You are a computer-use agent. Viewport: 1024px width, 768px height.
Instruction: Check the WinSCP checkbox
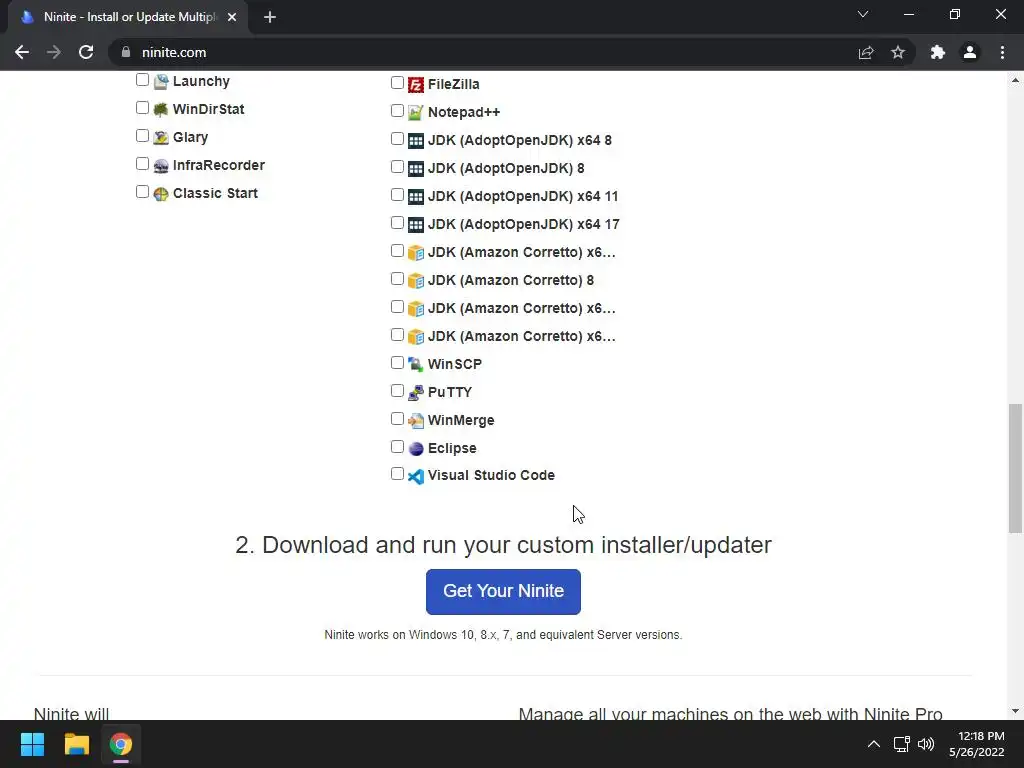click(397, 362)
